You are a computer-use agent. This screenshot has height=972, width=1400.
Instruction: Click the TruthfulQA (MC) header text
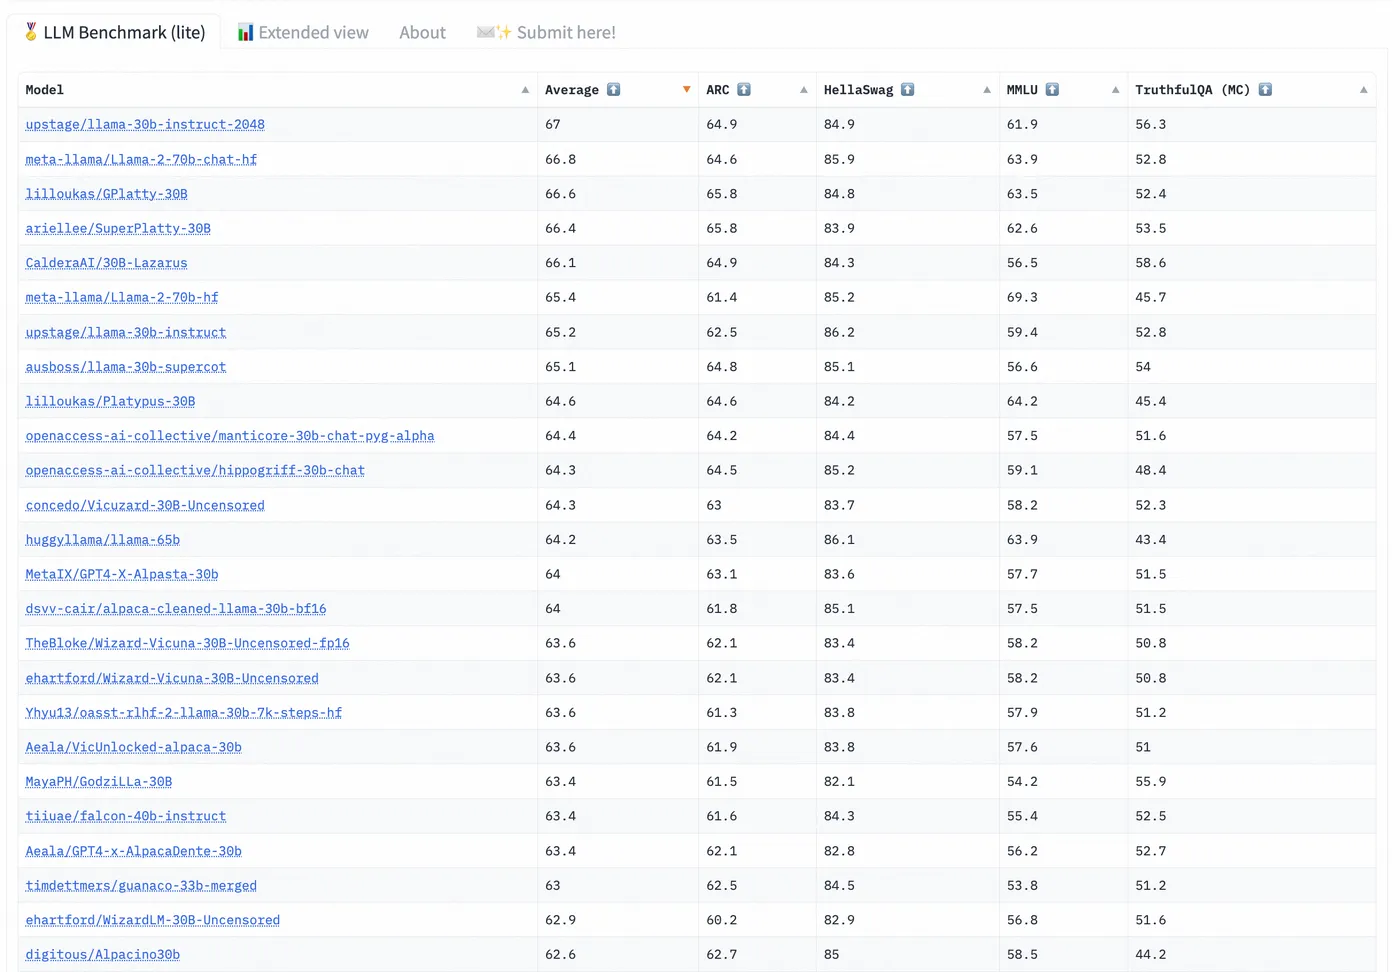click(x=1192, y=90)
